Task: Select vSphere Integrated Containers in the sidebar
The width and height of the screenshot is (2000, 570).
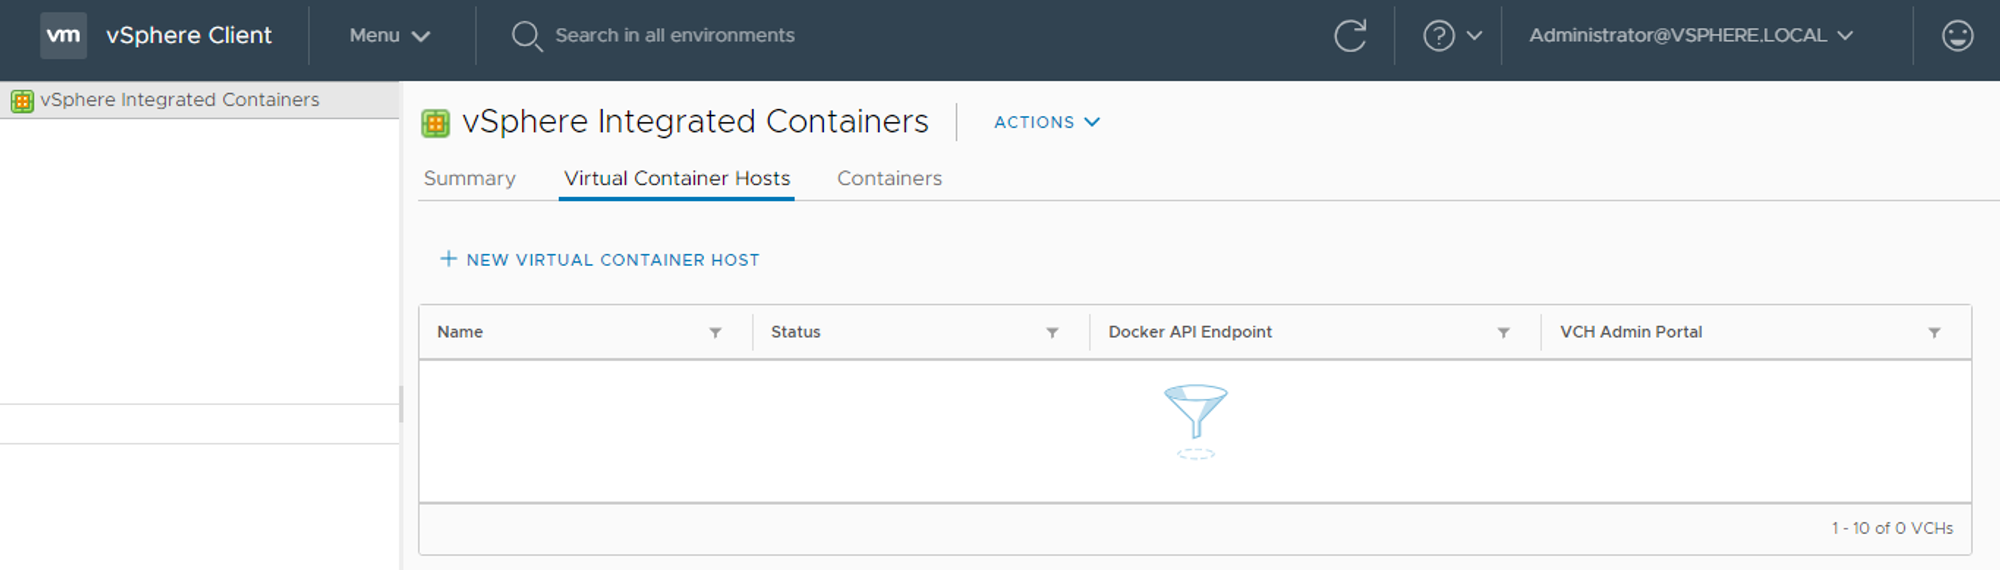Action: tap(179, 100)
